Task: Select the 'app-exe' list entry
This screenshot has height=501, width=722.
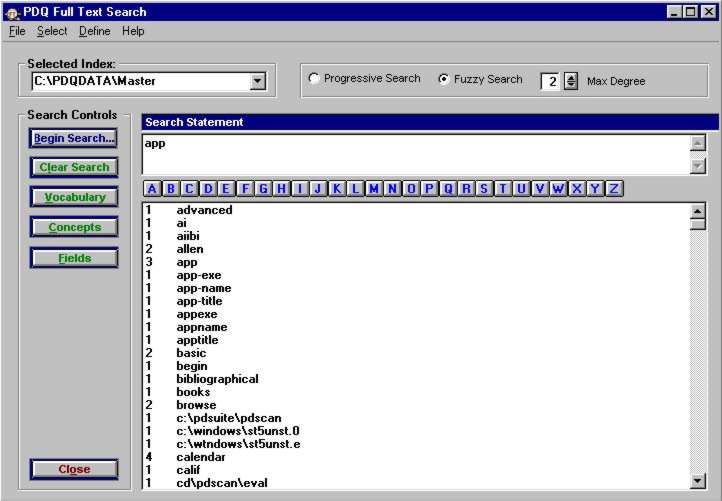Action: point(198,275)
